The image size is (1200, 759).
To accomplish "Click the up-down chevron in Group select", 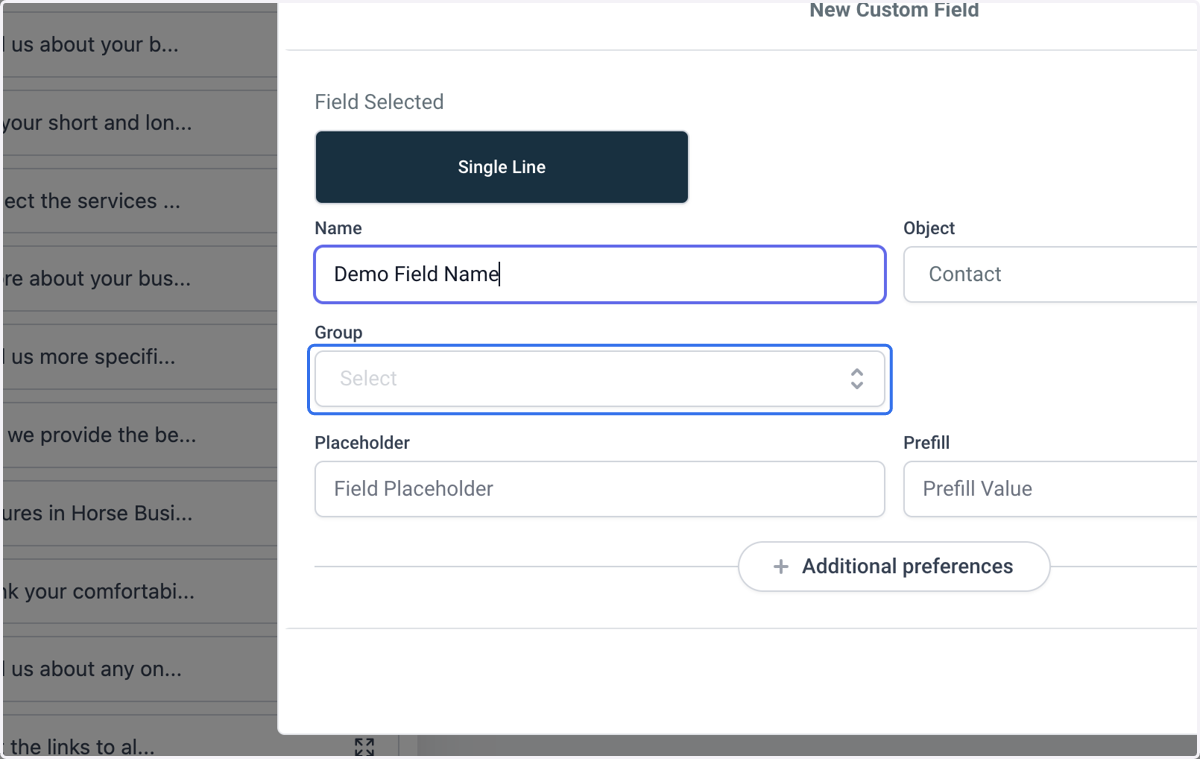I will pyautogui.click(x=857, y=378).
